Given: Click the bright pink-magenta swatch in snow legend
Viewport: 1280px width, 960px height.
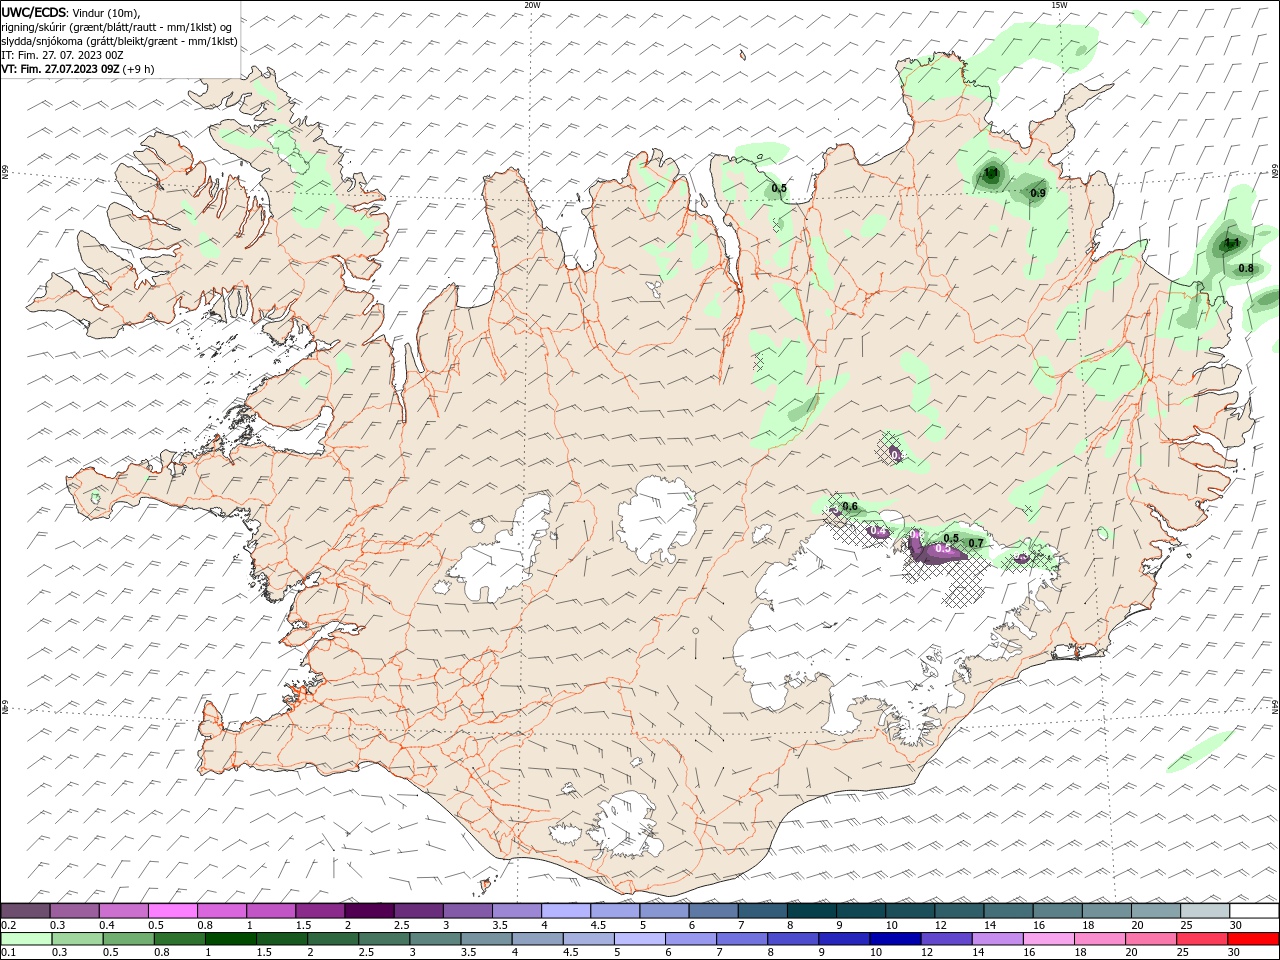Looking at the screenshot, I should 173,911.
